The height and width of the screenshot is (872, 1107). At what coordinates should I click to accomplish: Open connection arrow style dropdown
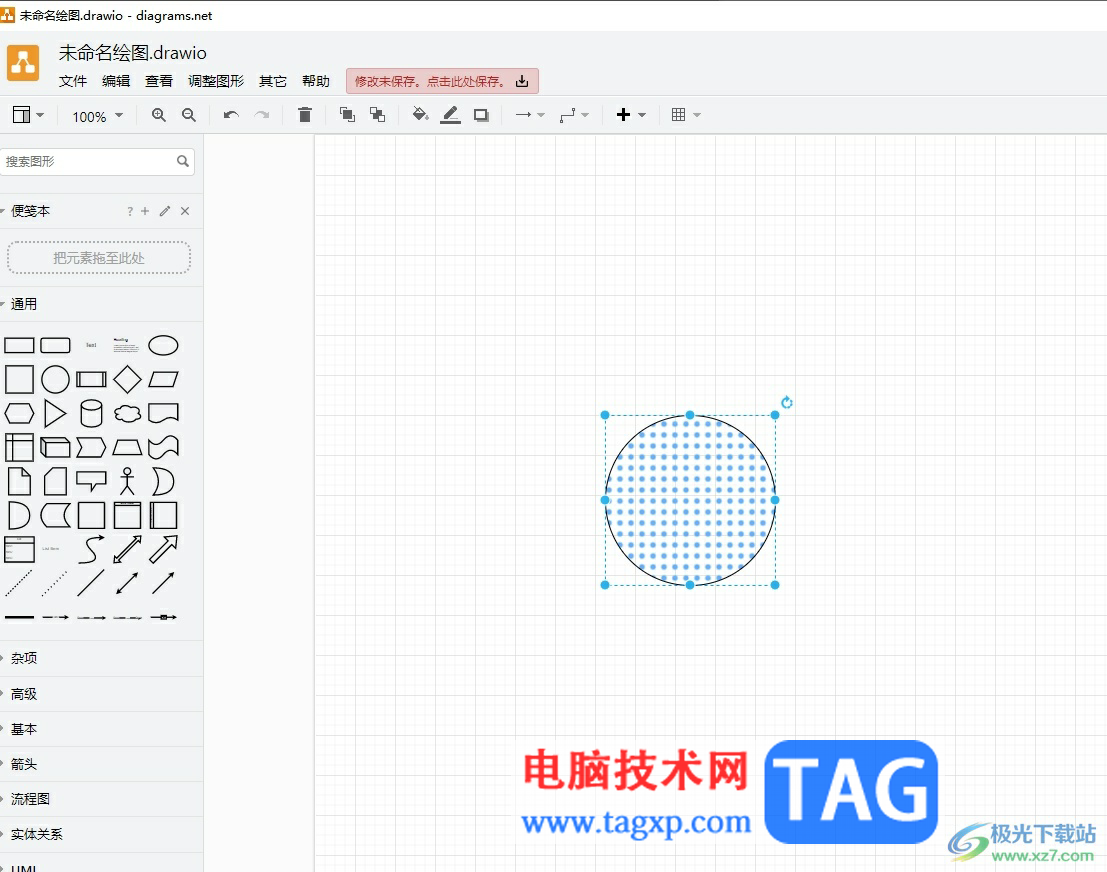coord(529,114)
